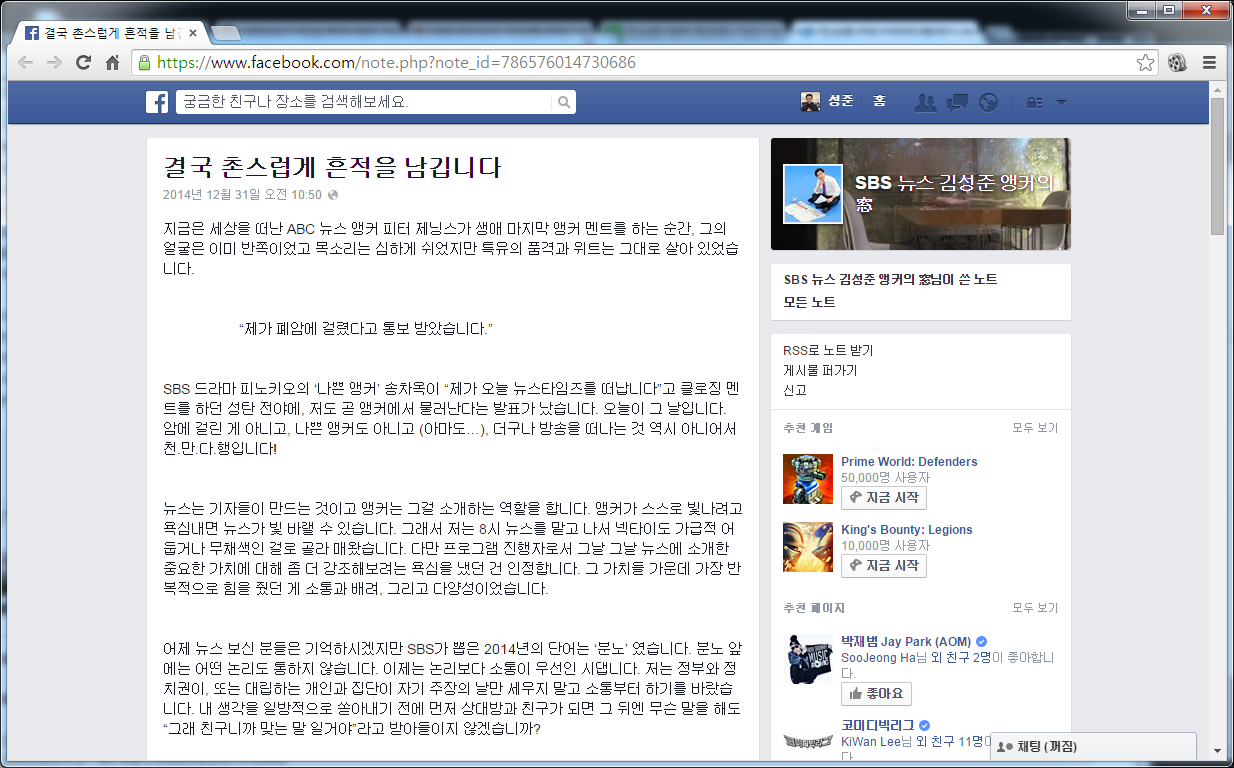This screenshot has height=768, width=1234.
Task: Reload the current Facebook page
Action: [x=84, y=62]
